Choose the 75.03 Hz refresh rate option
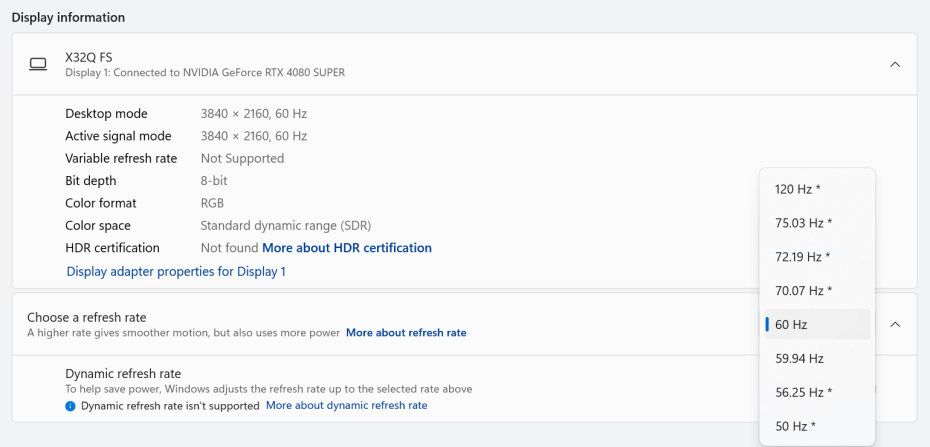 803,223
